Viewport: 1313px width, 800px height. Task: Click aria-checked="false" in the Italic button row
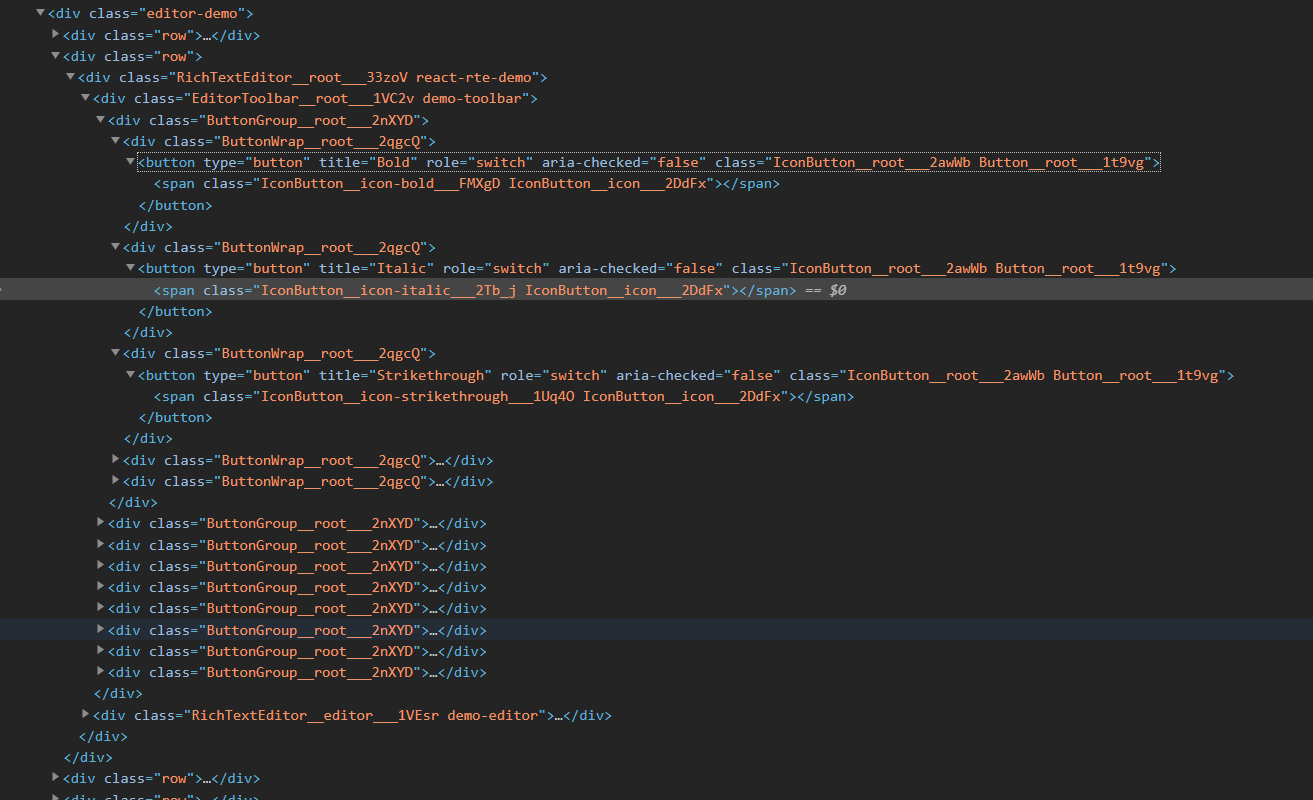(638, 268)
